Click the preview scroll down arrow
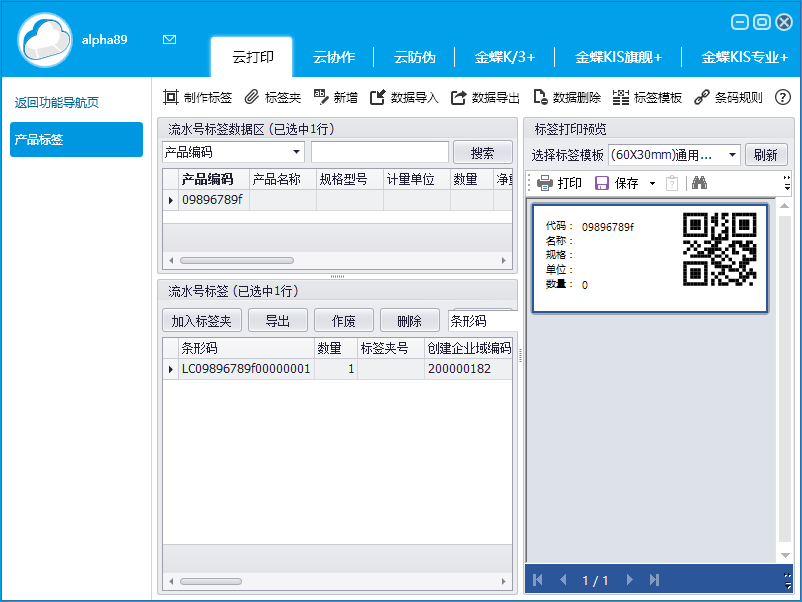The height and width of the screenshot is (602, 802). click(x=784, y=555)
